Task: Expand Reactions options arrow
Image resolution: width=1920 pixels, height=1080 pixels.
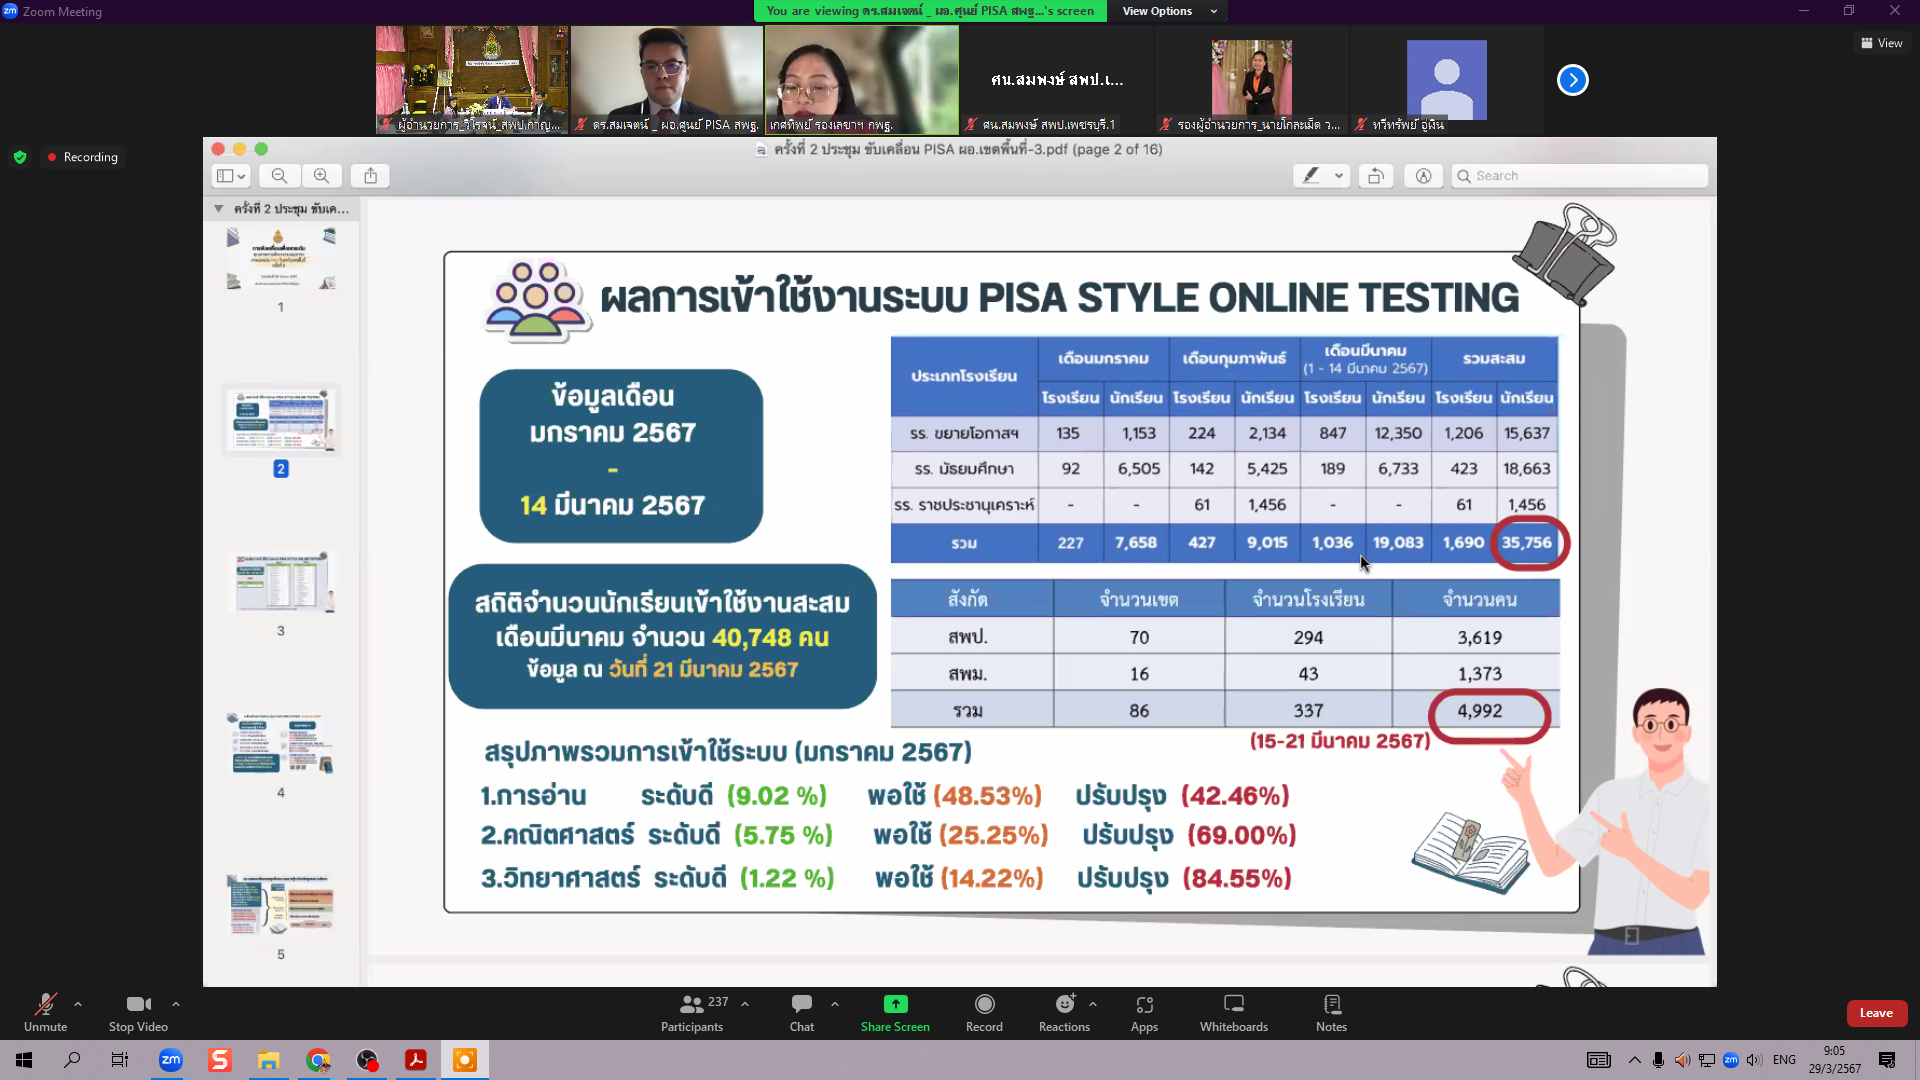Action: (x=1093, y=1004)
